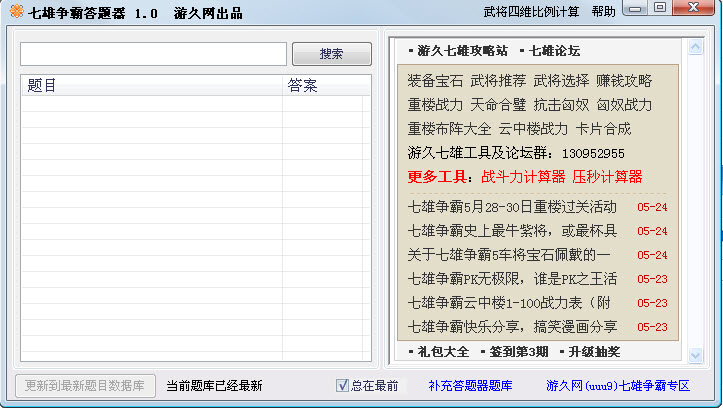Image resolution: width=723 pixels, height=408 pixels.
Task: Open article 七雄争霸5月28-30日重楼过关活动
Action: (x=512, y=207)
